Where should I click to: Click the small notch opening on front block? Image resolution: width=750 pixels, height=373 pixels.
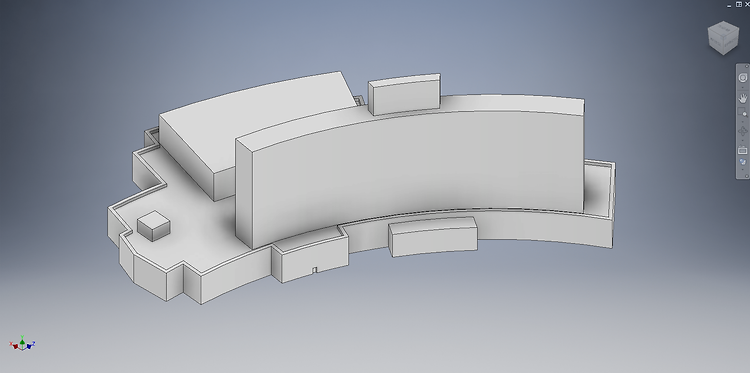pyautogui.click(x=314, y=270)
